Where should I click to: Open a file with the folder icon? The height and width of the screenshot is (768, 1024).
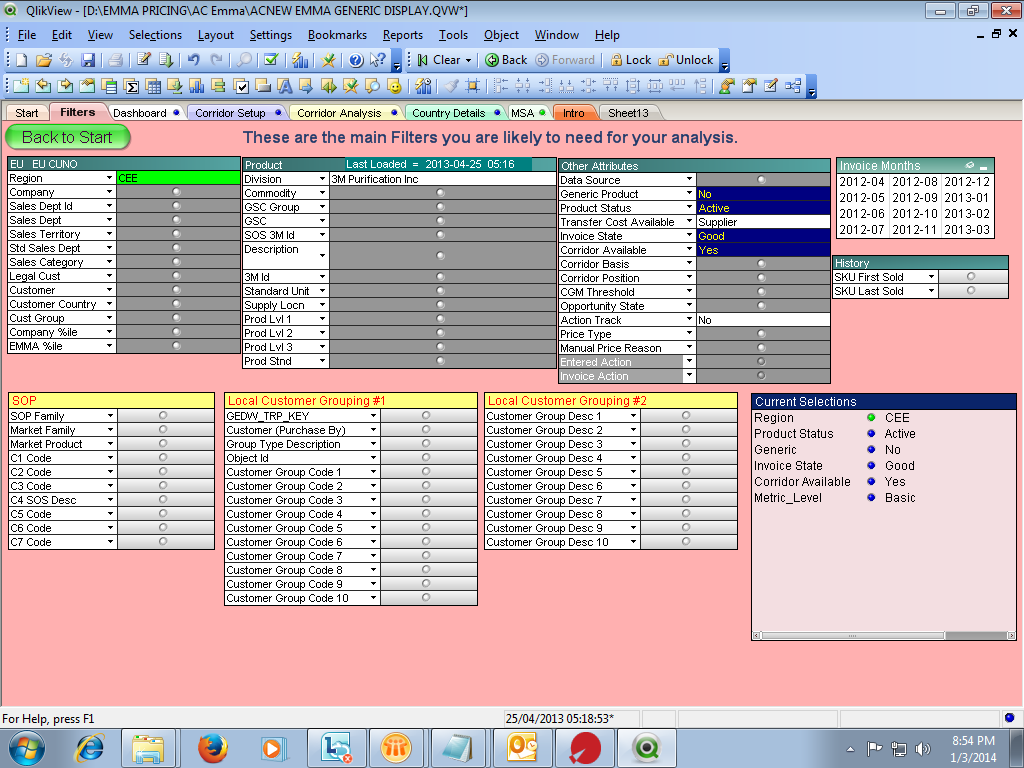click(44, 60)
